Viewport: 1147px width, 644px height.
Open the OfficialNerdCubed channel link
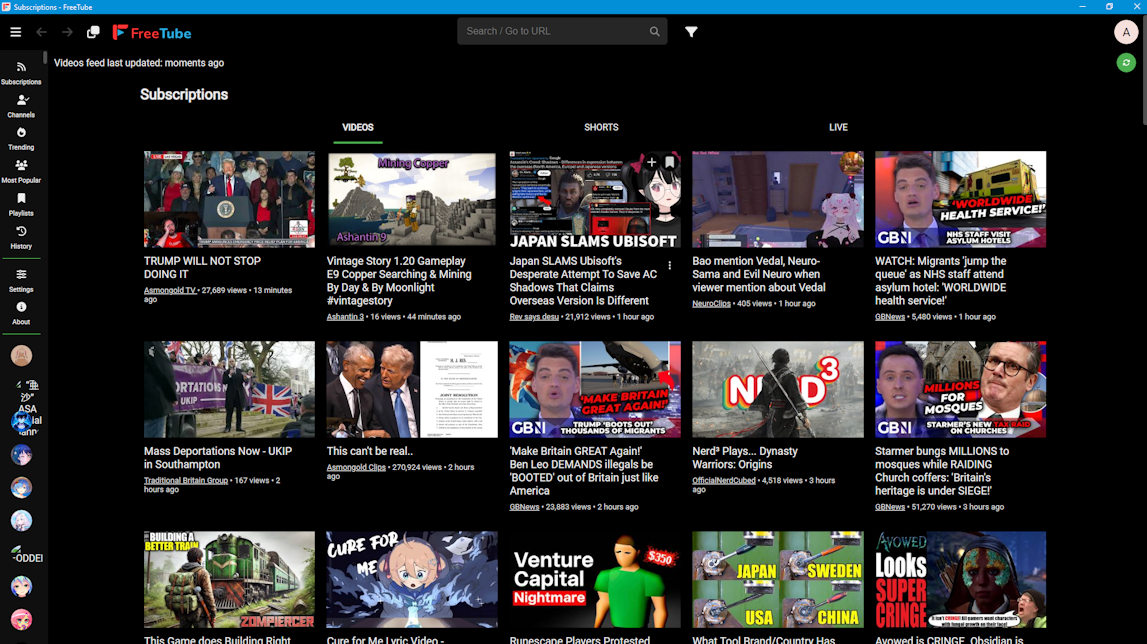(x=723, y=481)
